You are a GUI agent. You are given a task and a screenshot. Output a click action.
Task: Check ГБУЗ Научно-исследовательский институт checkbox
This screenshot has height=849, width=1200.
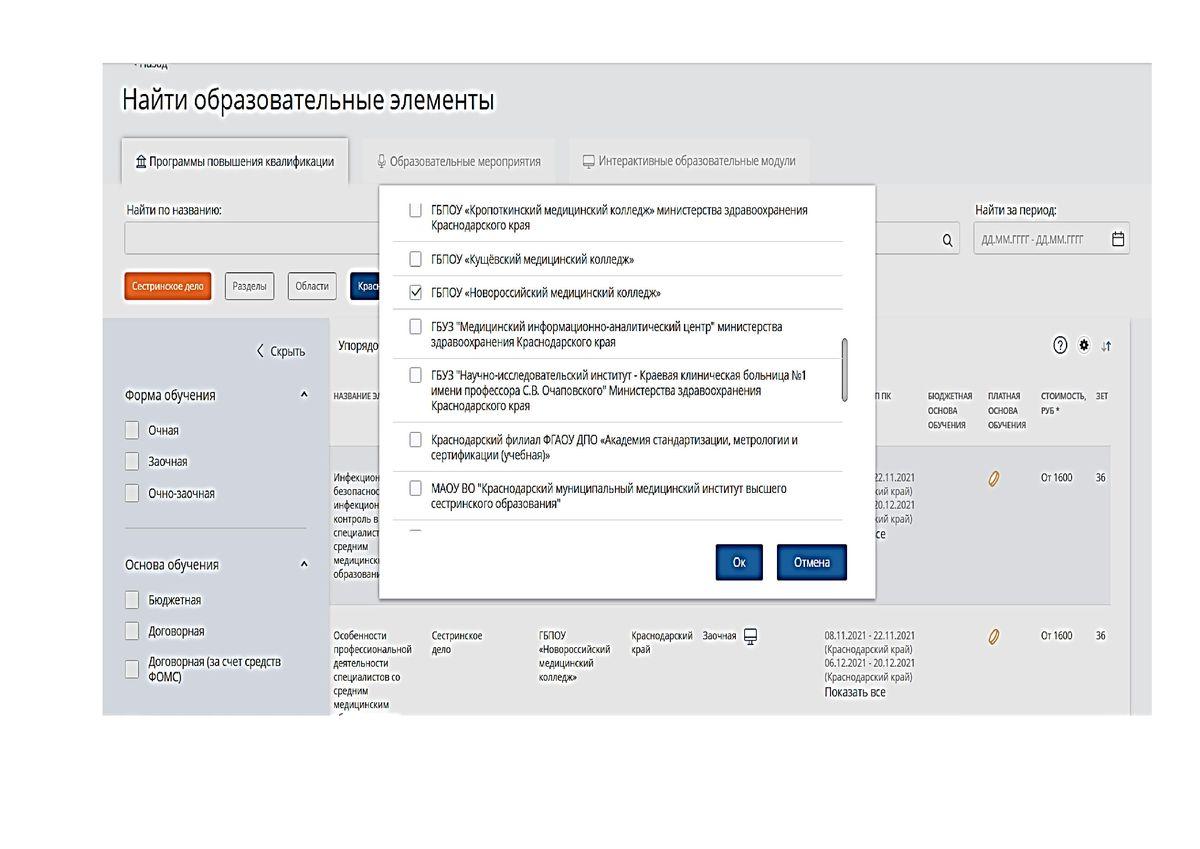(x=416, y=375)
